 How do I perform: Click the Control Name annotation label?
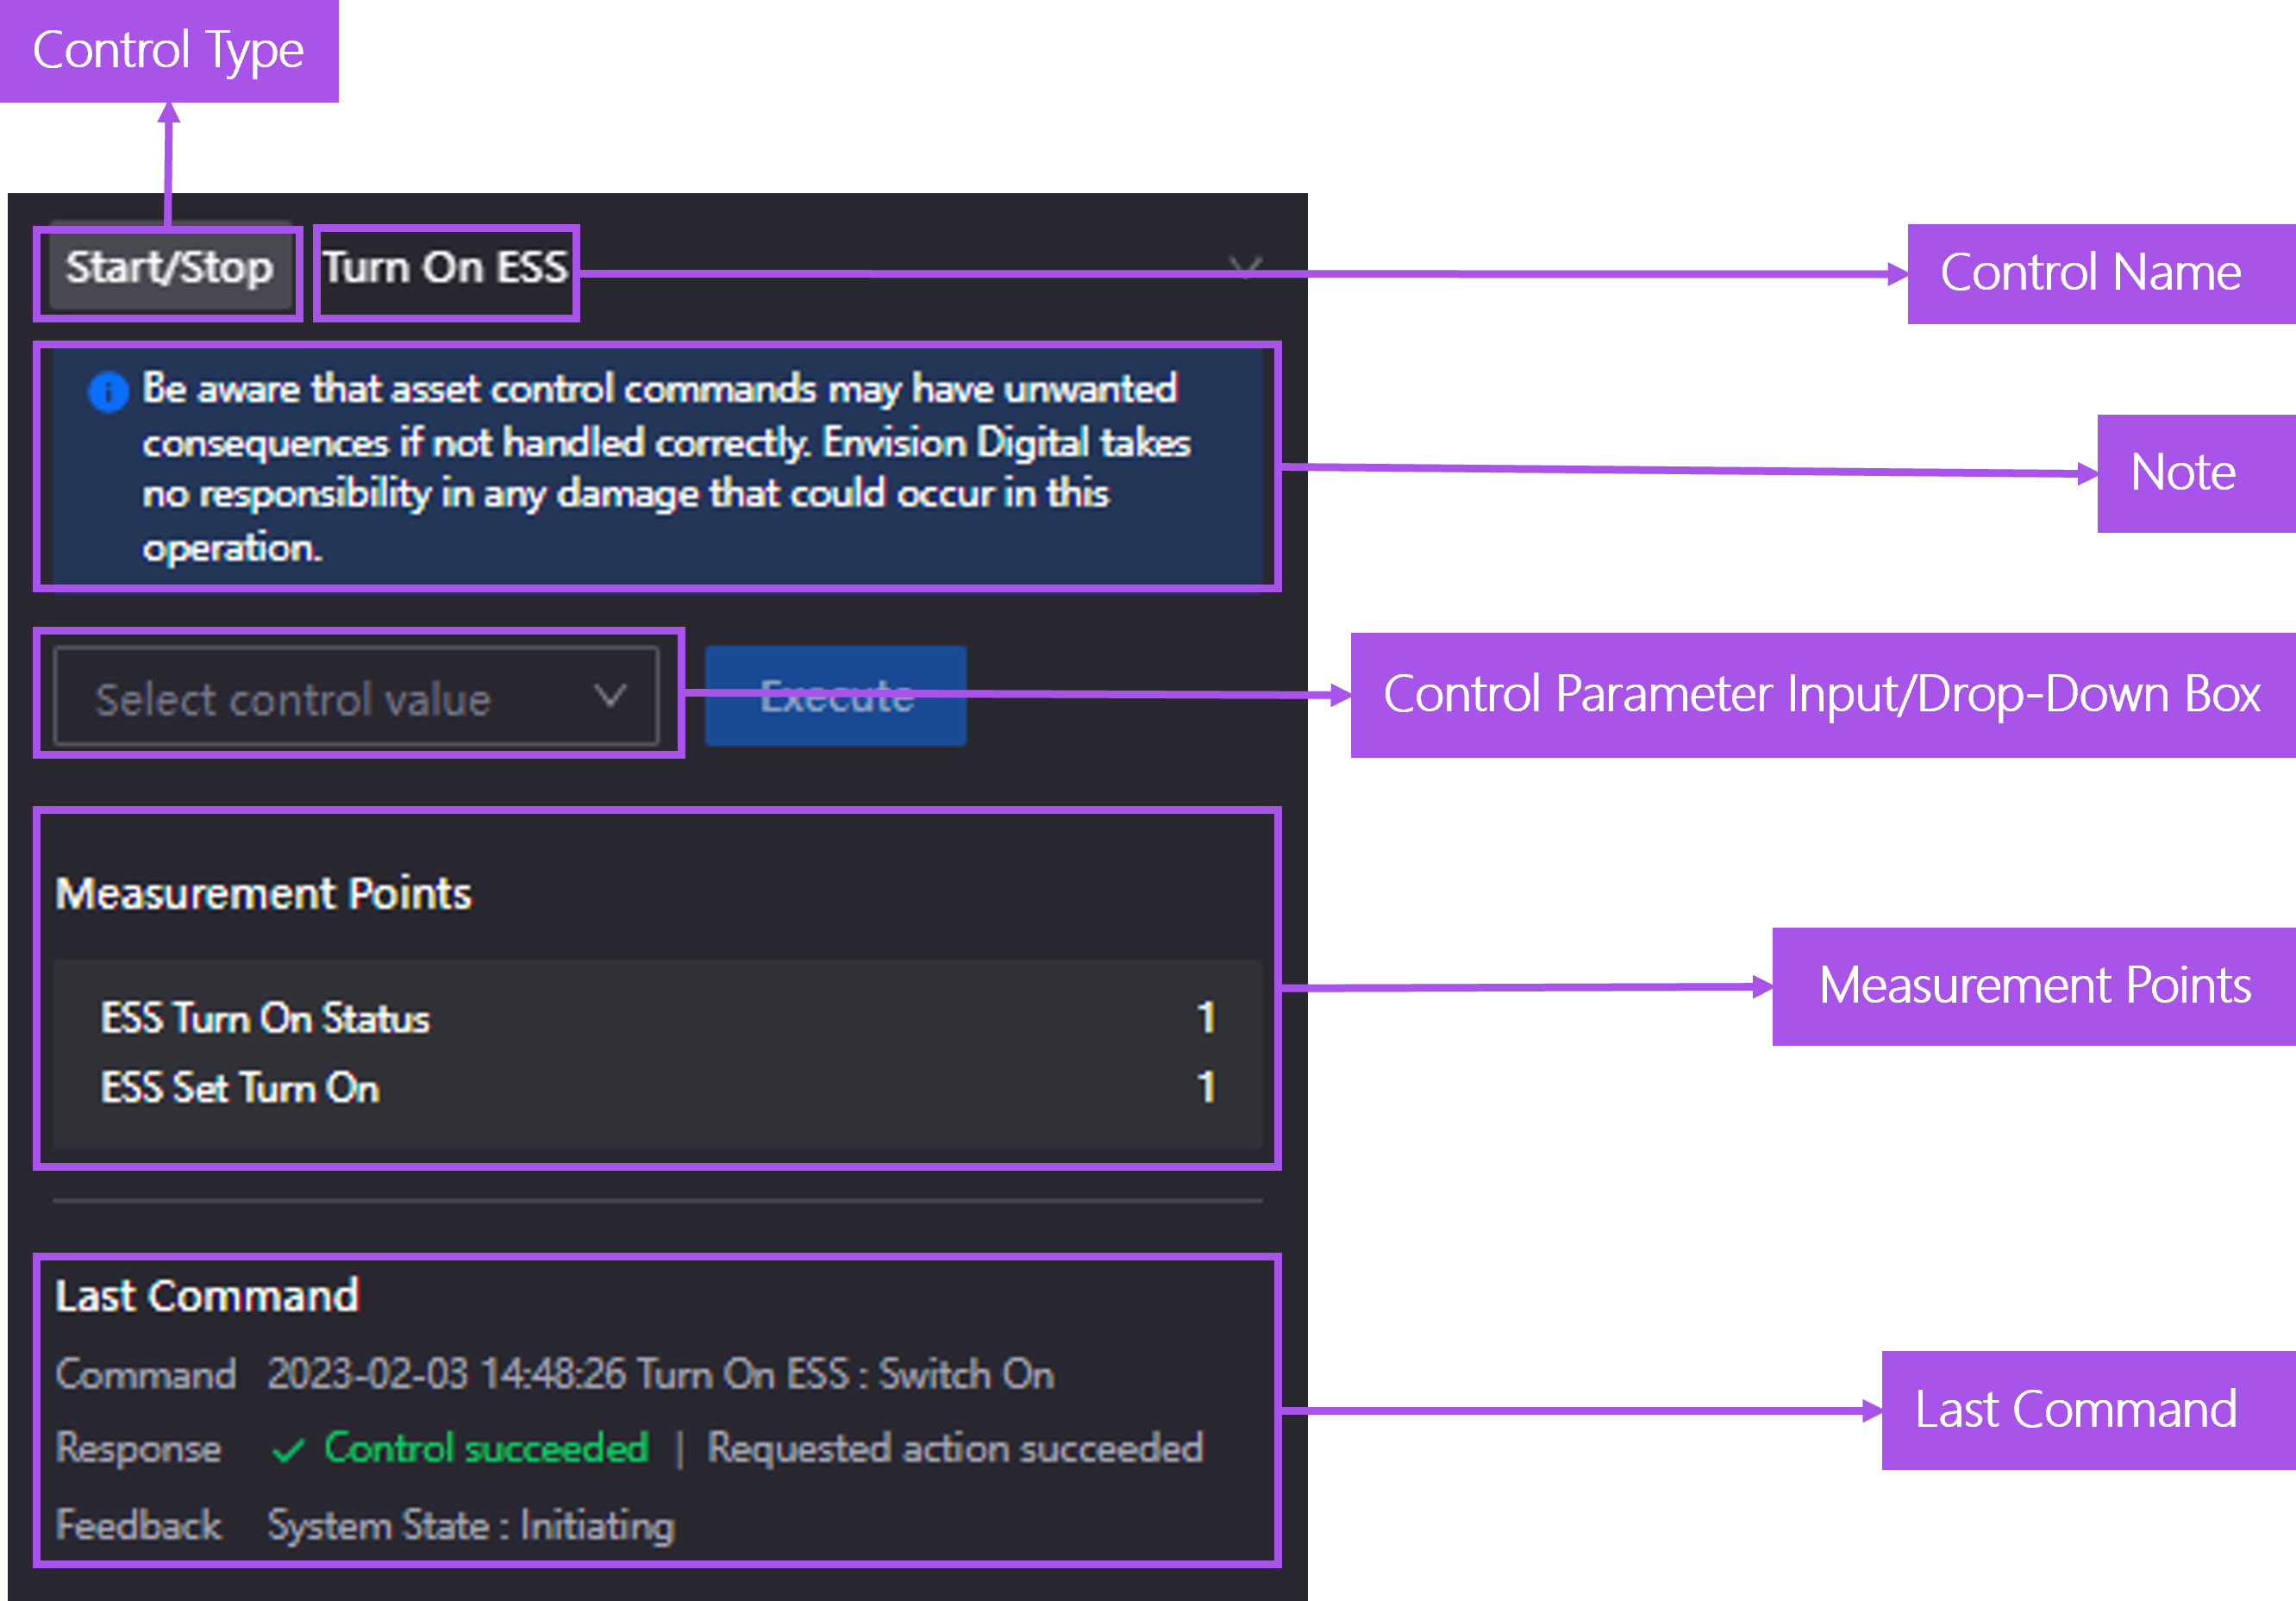click(x=2090, y=273)
